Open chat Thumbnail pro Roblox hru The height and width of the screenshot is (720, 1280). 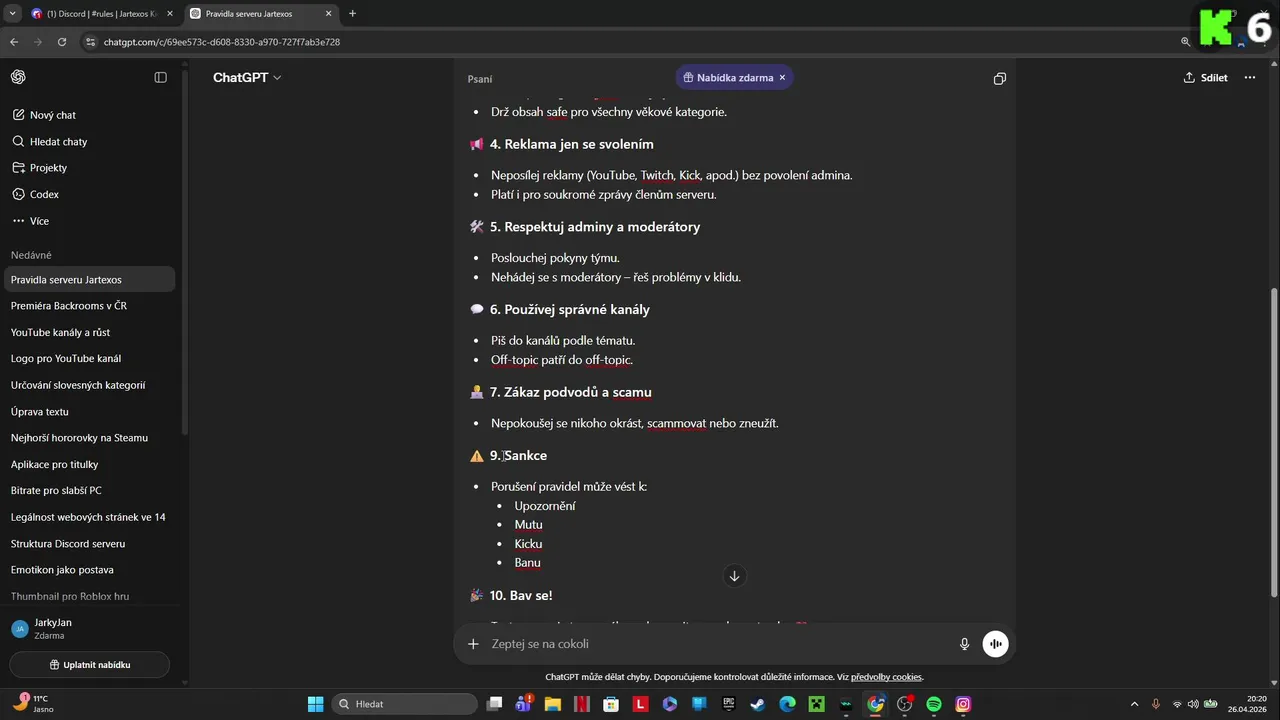click(90, 596)
